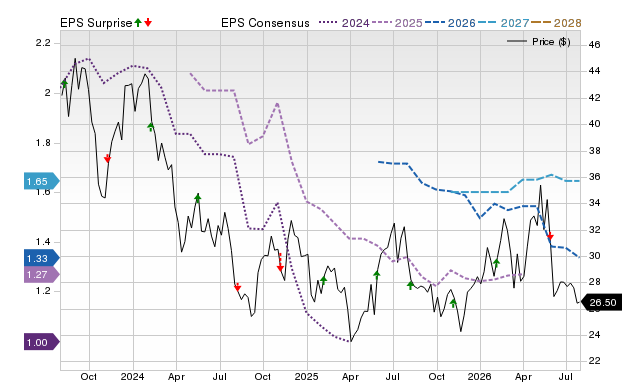The image size is (640, 382).
Task: Click the red down arrow in EPS Surprise legend
Action: pyautogui.click(x=148, y=22)
